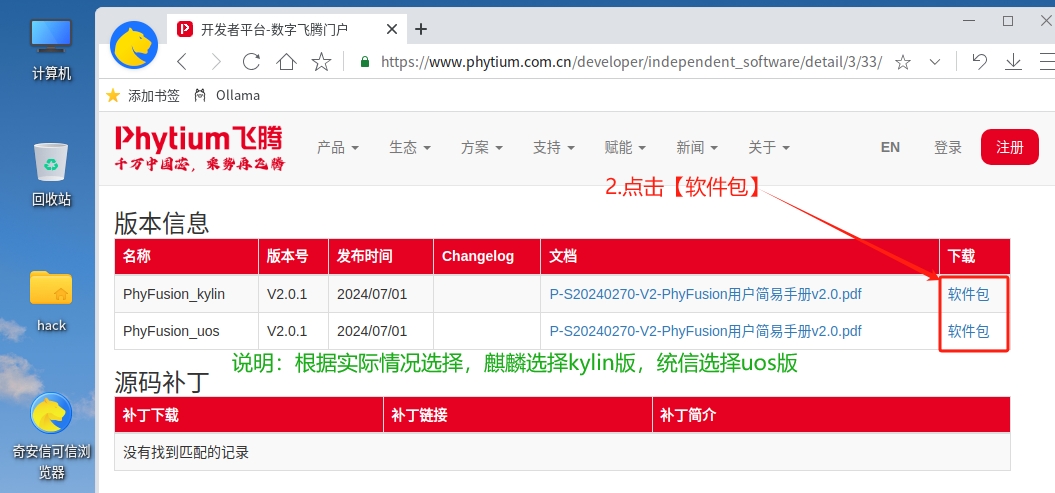Click the browser forward arrow

pyautogui.click(x=216, y=62)
